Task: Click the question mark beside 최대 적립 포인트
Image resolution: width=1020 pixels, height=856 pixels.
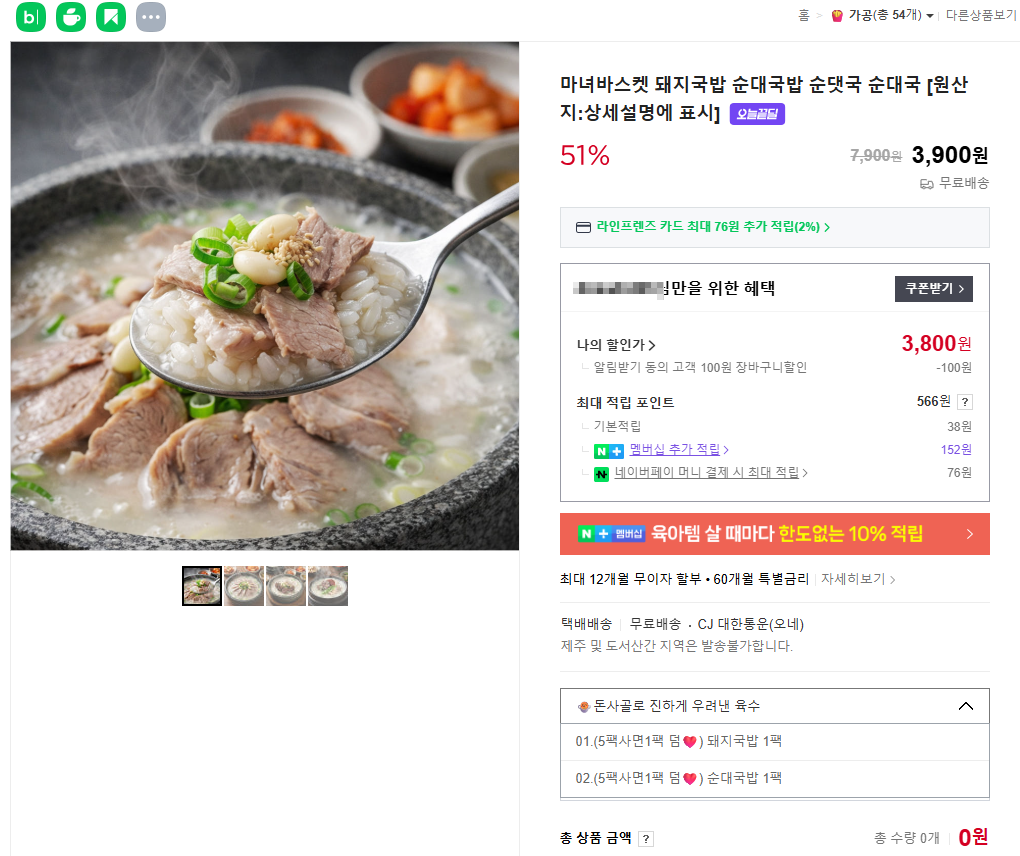Action: click(x=965, y=401)
